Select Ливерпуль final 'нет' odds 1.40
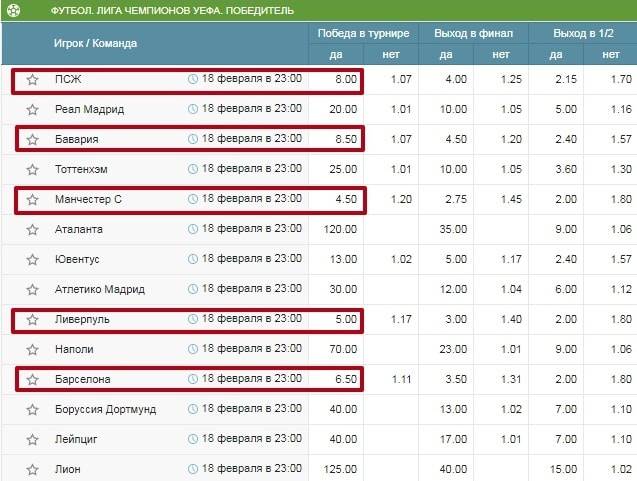The height and width of the screenshot is (481, 637). [511, 319]
